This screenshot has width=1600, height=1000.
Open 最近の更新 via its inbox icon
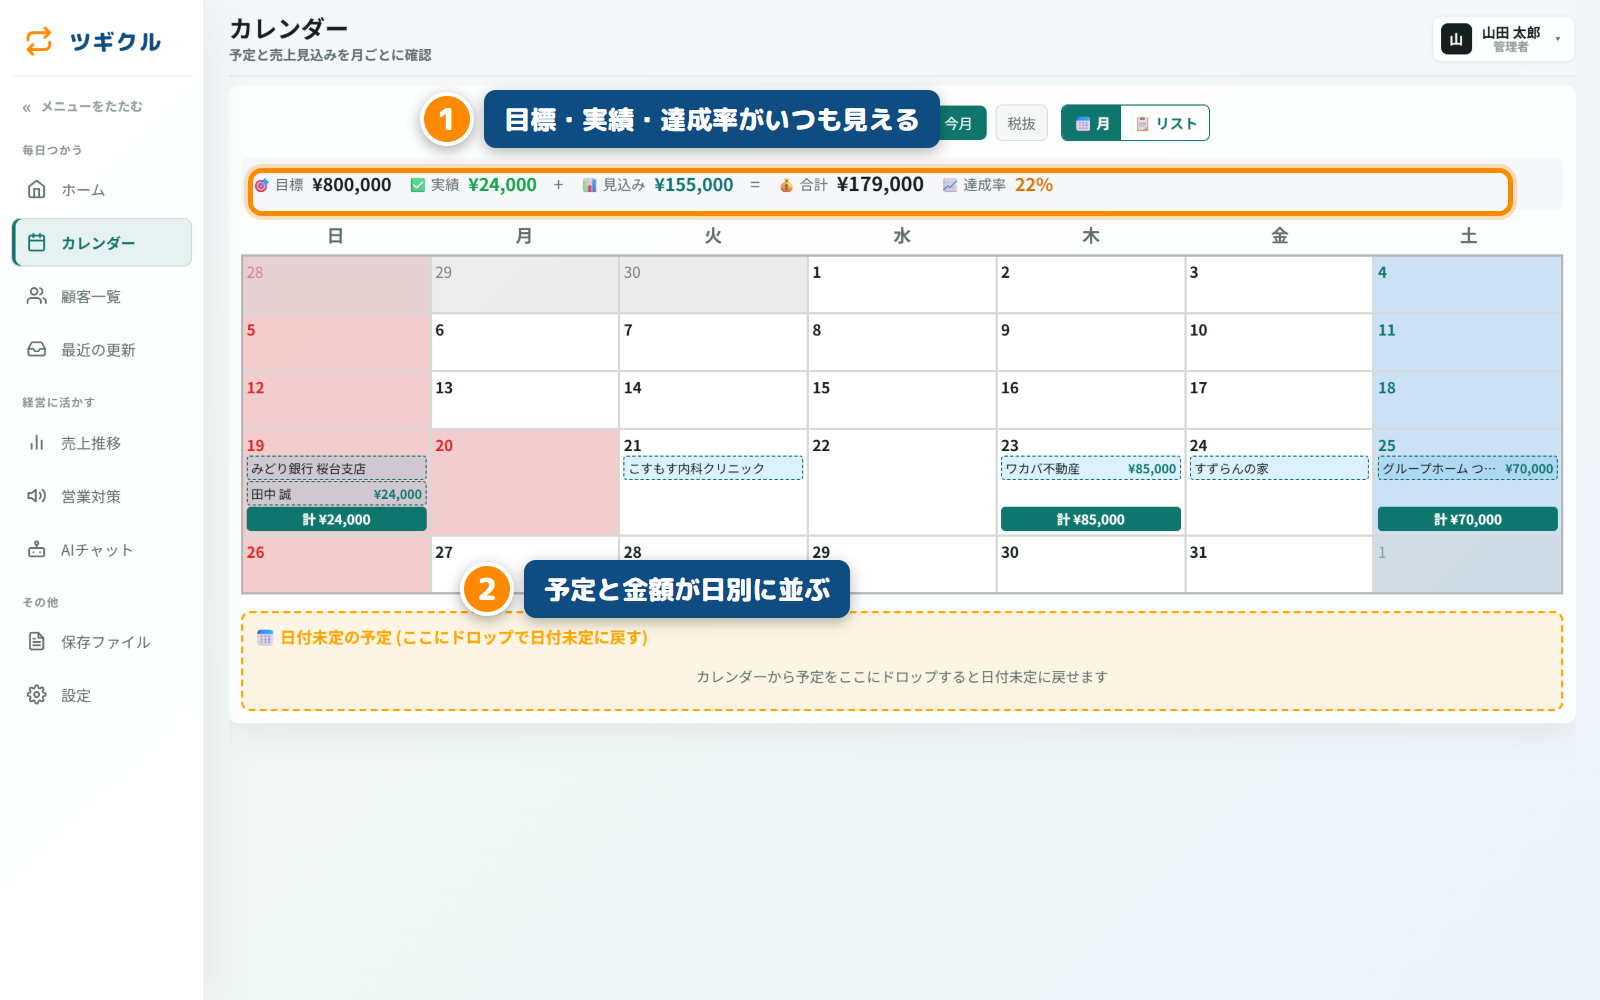pos(37,349)
